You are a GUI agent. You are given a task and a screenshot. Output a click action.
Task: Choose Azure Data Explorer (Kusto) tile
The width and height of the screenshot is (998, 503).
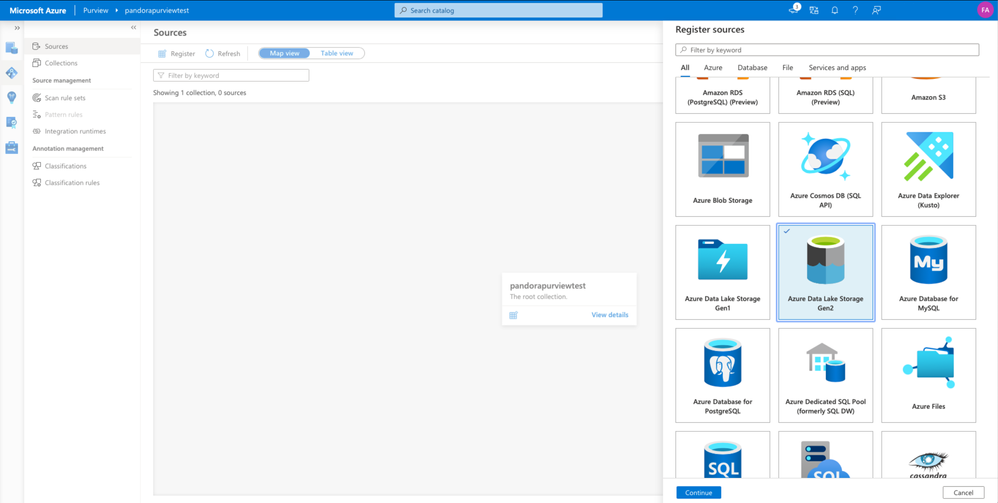[929, 169]
